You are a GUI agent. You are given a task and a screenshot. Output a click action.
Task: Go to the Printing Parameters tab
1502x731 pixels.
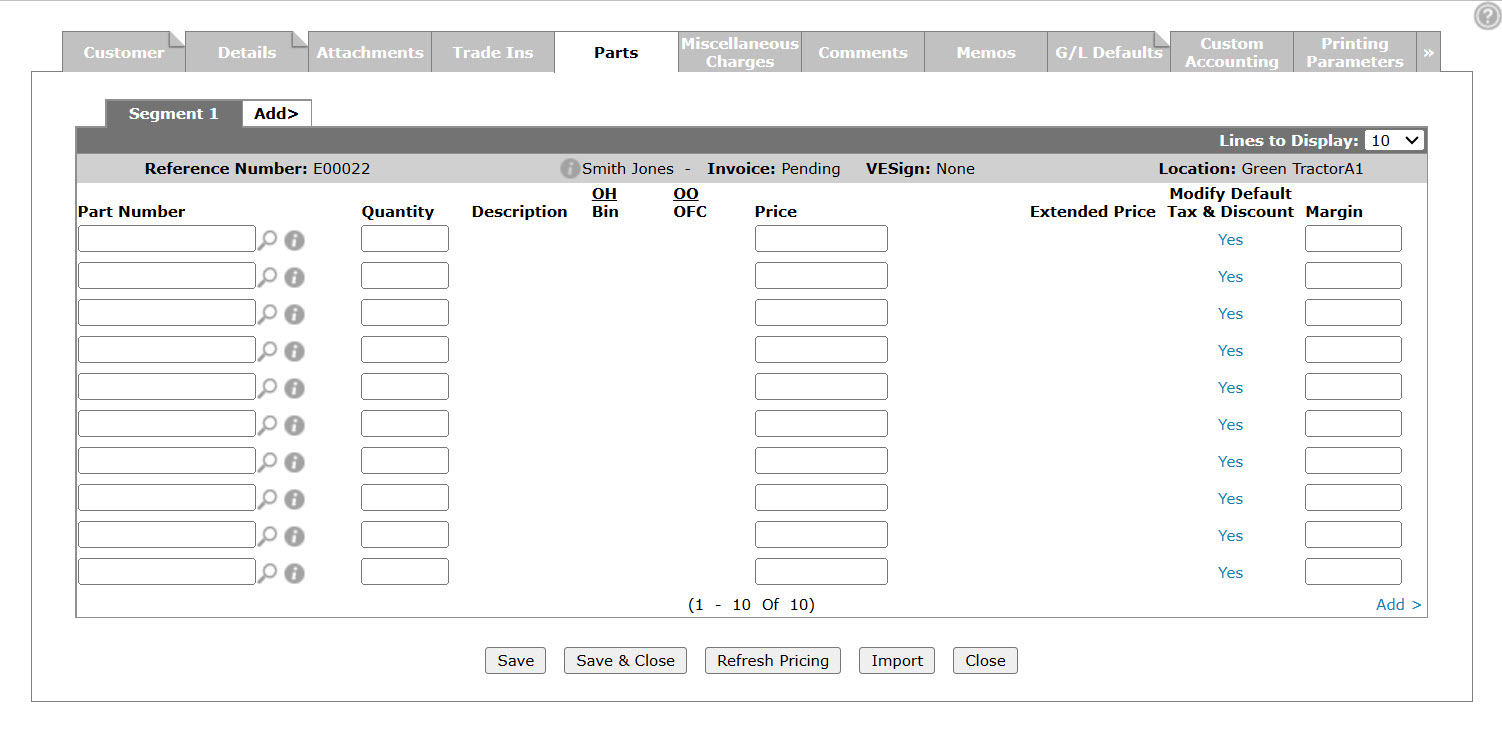pyautogui.click(x=1355, y=52)
